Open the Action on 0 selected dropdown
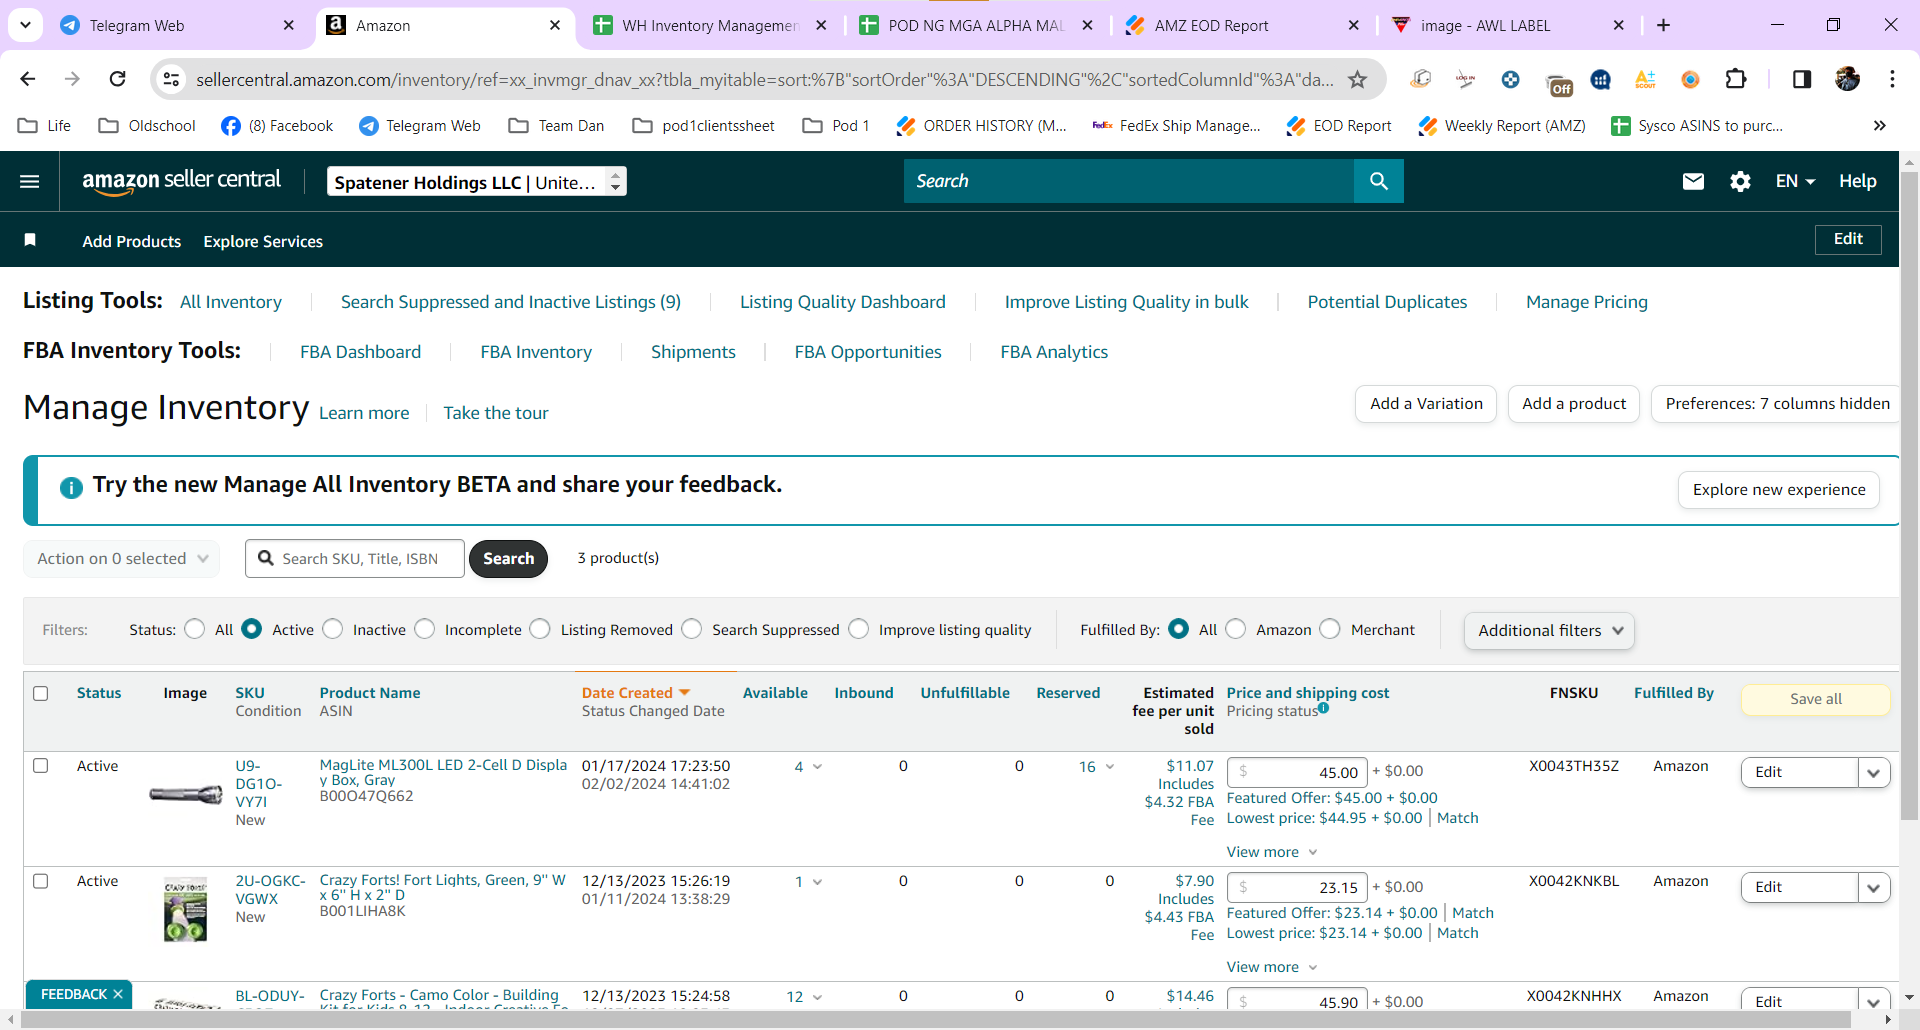This screenshot has height=1030, width=1920. pyautogui.click(x=121, y=558)
